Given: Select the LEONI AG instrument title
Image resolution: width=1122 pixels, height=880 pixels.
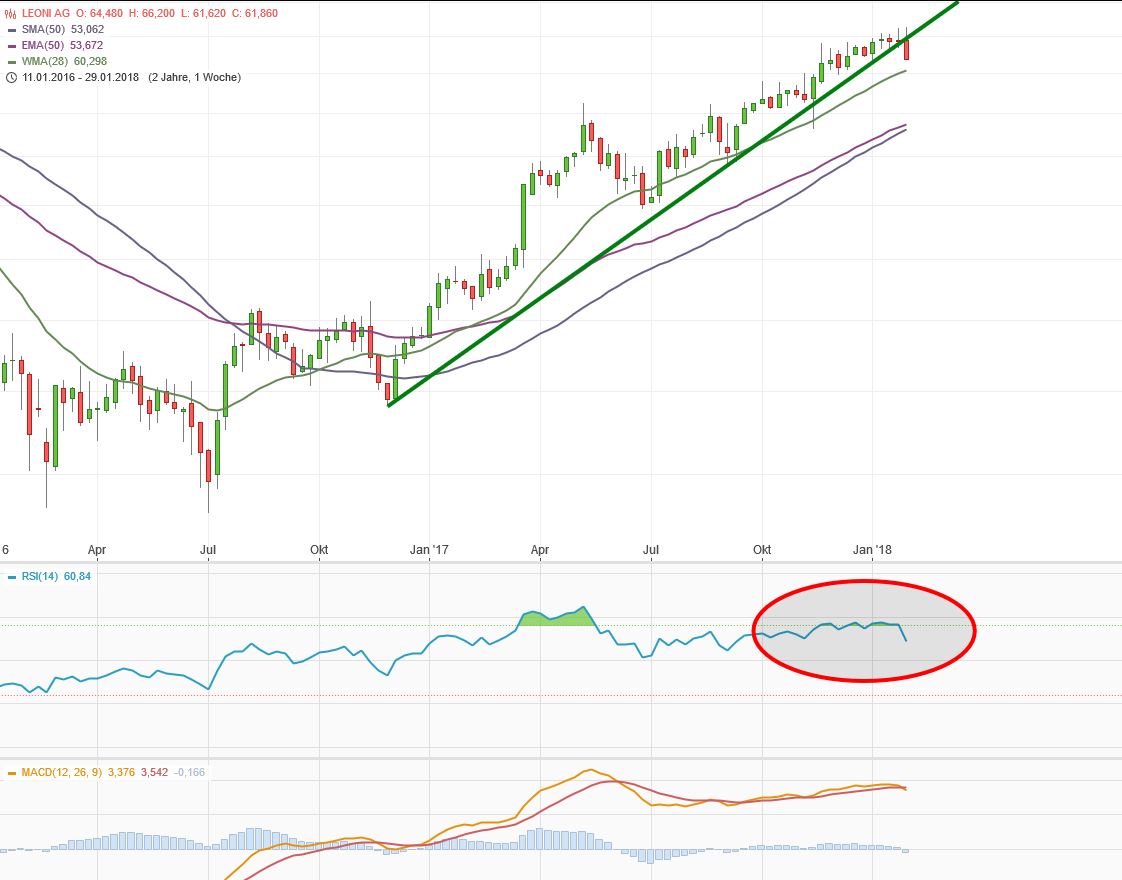Looking at the screenshot, I should (45, 14).
